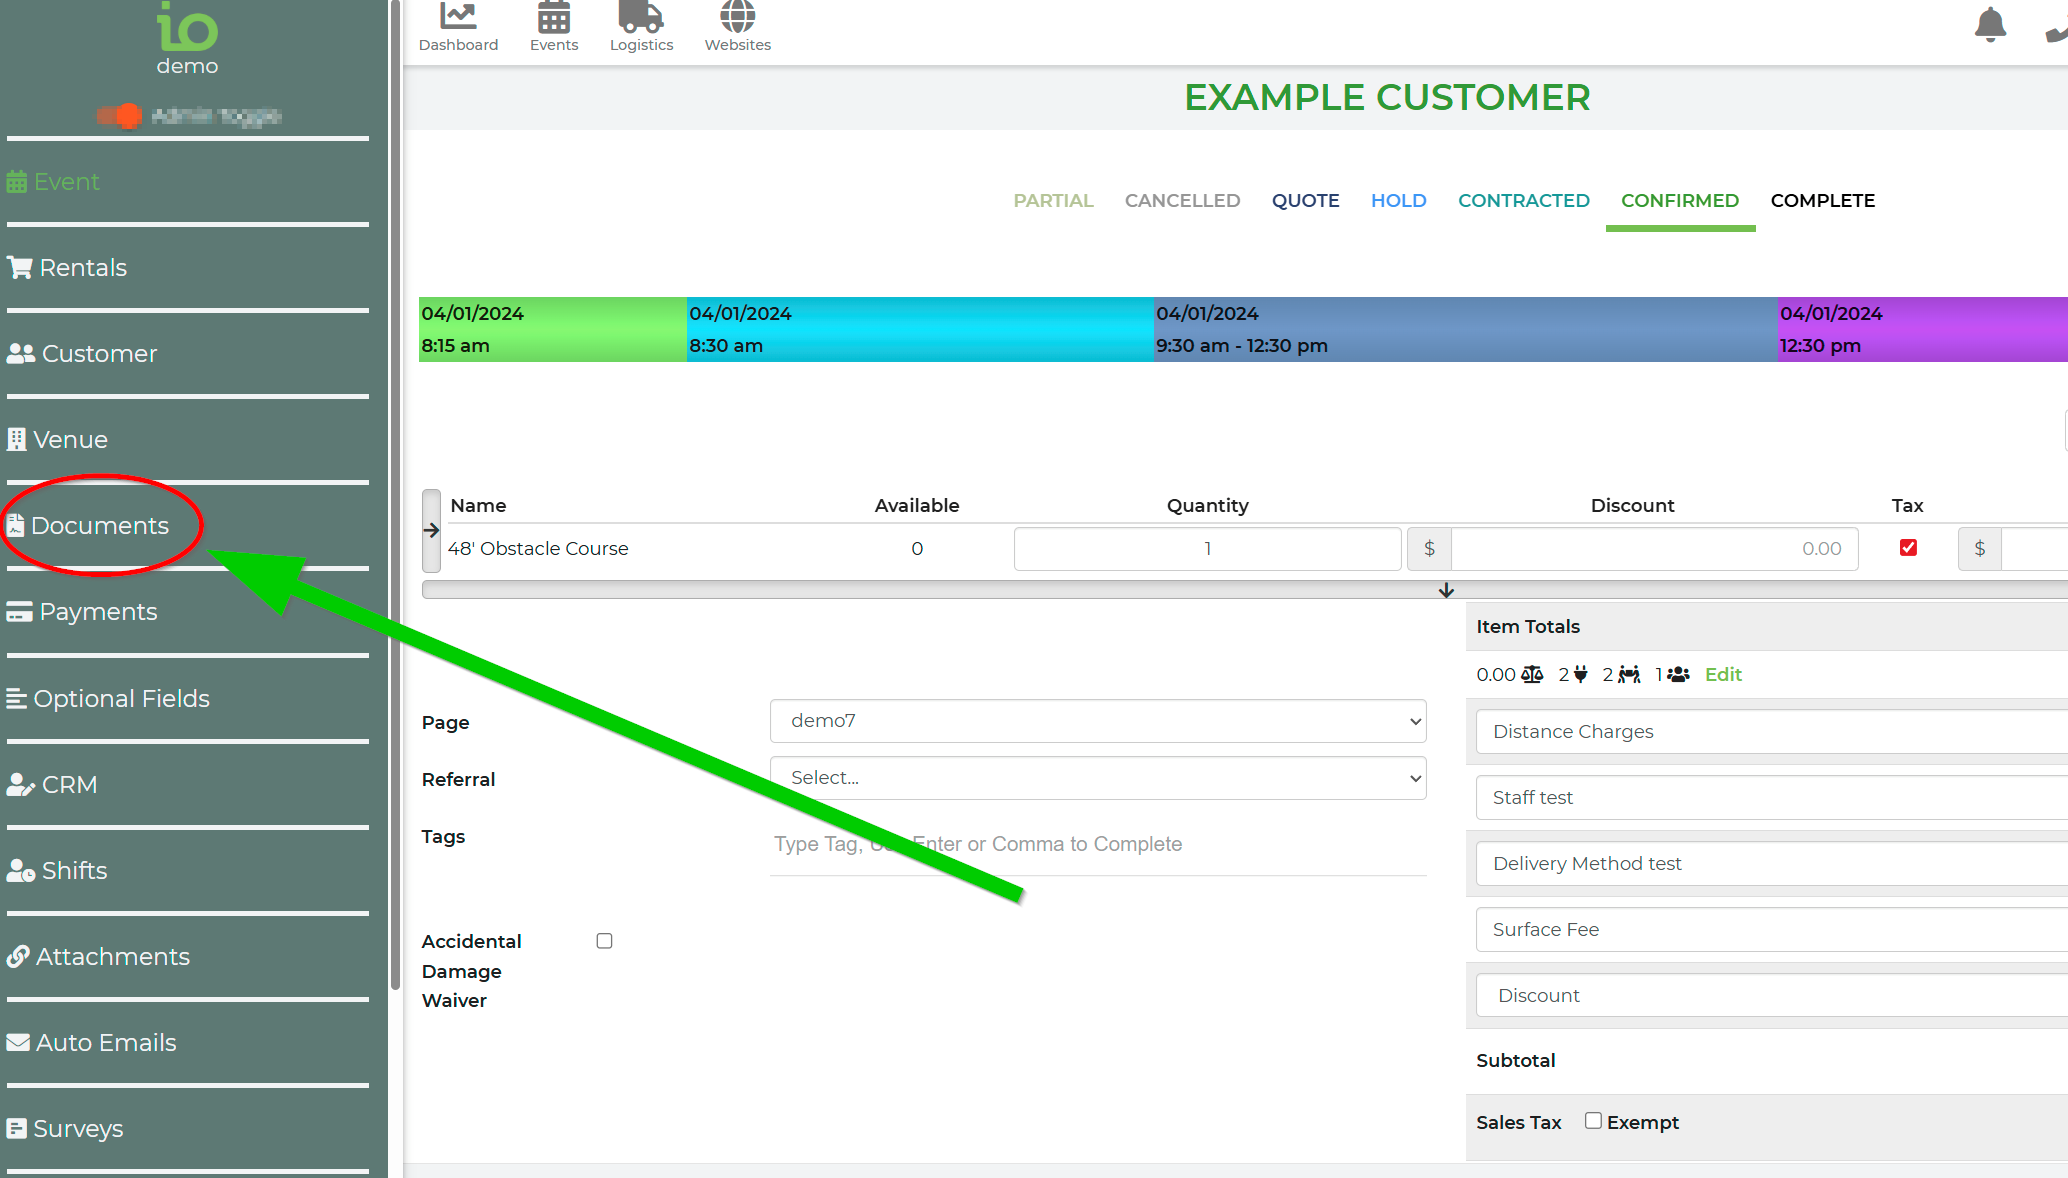Open the Page dropdown showing demo7
This screenshot has height=1178, width=2068.
click(x=1097, y=721)
